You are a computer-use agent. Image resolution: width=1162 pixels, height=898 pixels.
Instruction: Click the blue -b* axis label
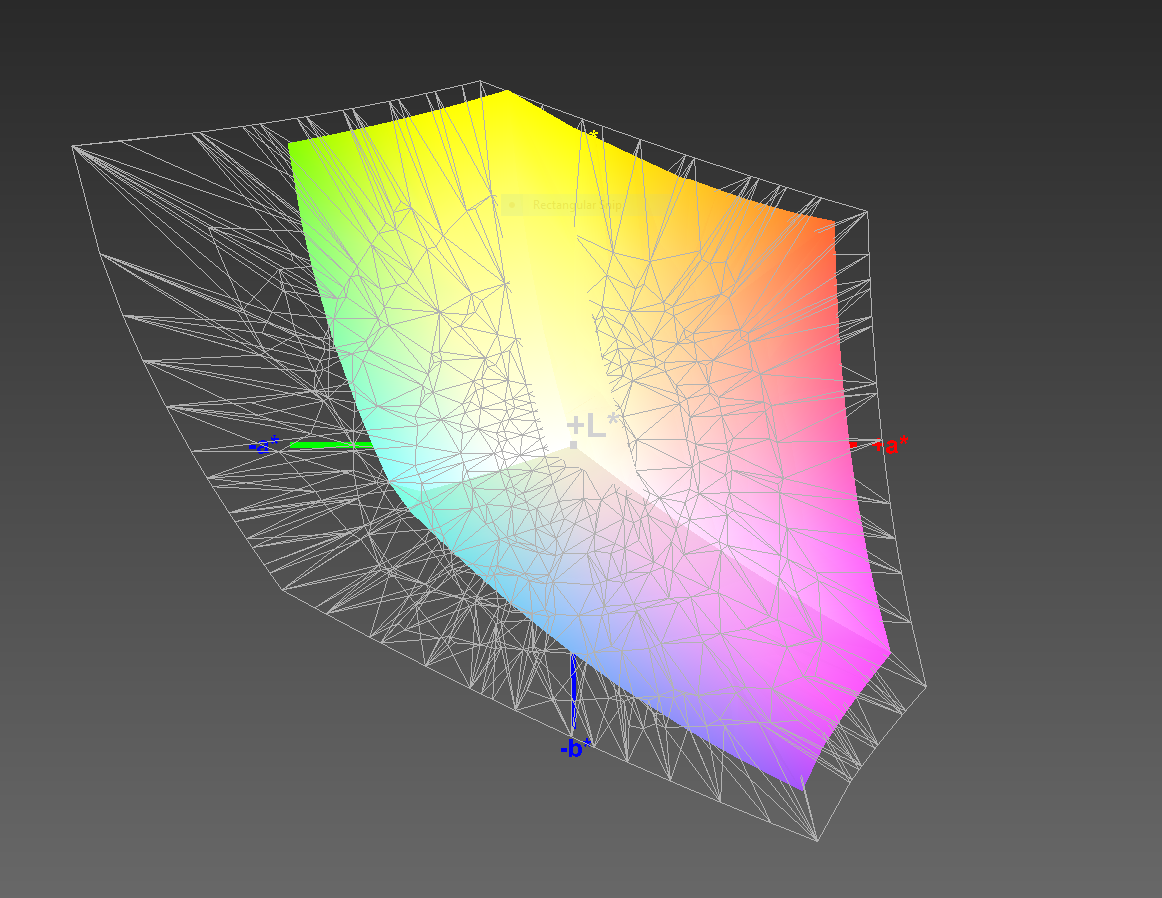(576, 748)
